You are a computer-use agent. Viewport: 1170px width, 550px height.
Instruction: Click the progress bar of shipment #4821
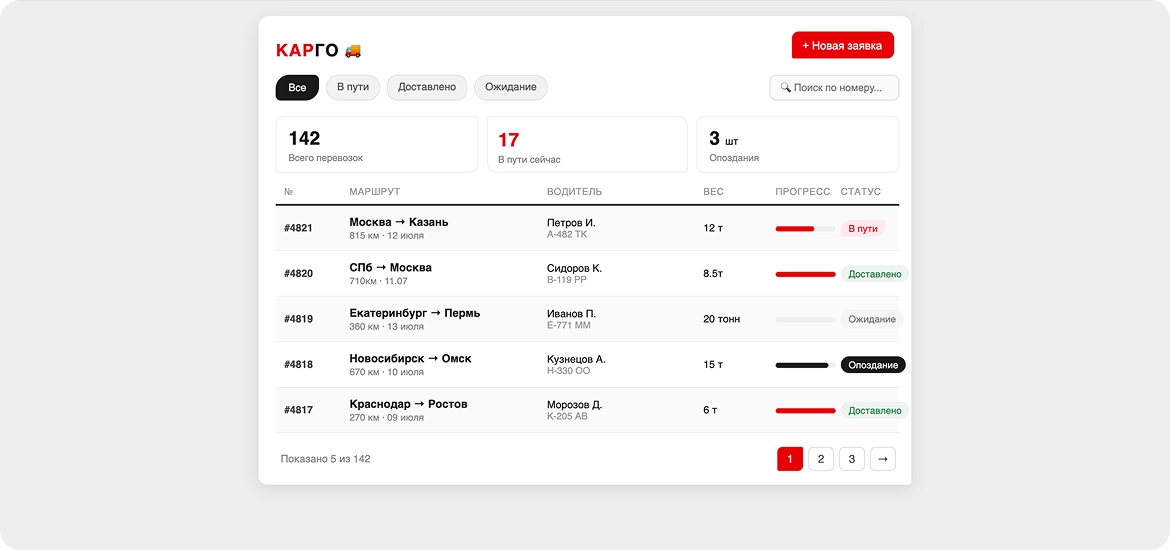tap(805, 229)
